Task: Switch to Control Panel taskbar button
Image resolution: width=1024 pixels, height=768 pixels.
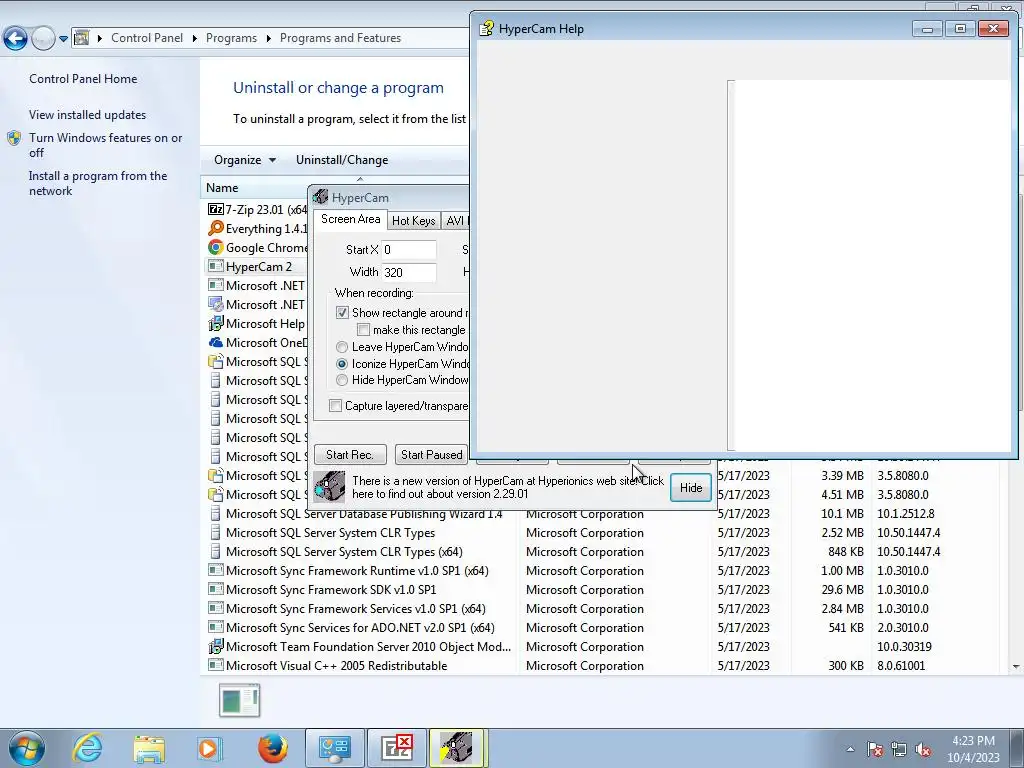Action: pyautogui.click(x=334, y=748)
